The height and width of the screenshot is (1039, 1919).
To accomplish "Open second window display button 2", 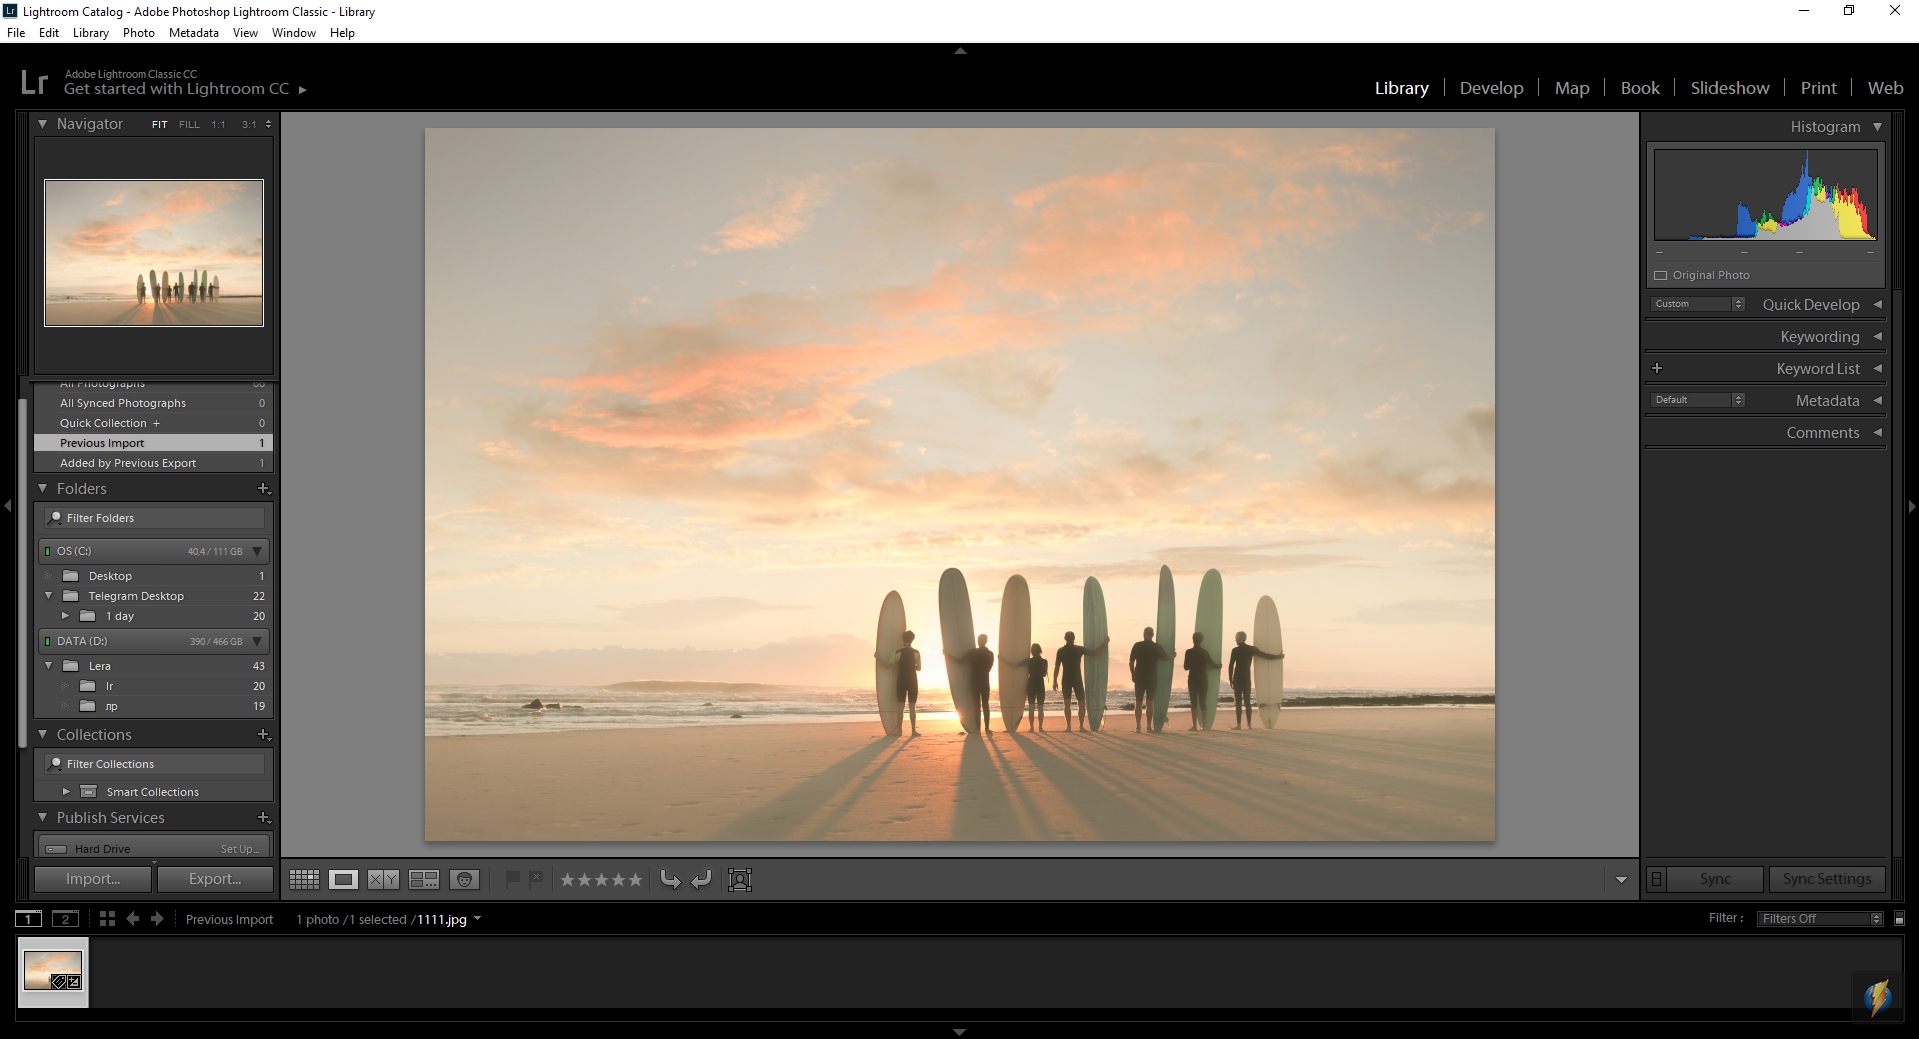I will point(65,919).
